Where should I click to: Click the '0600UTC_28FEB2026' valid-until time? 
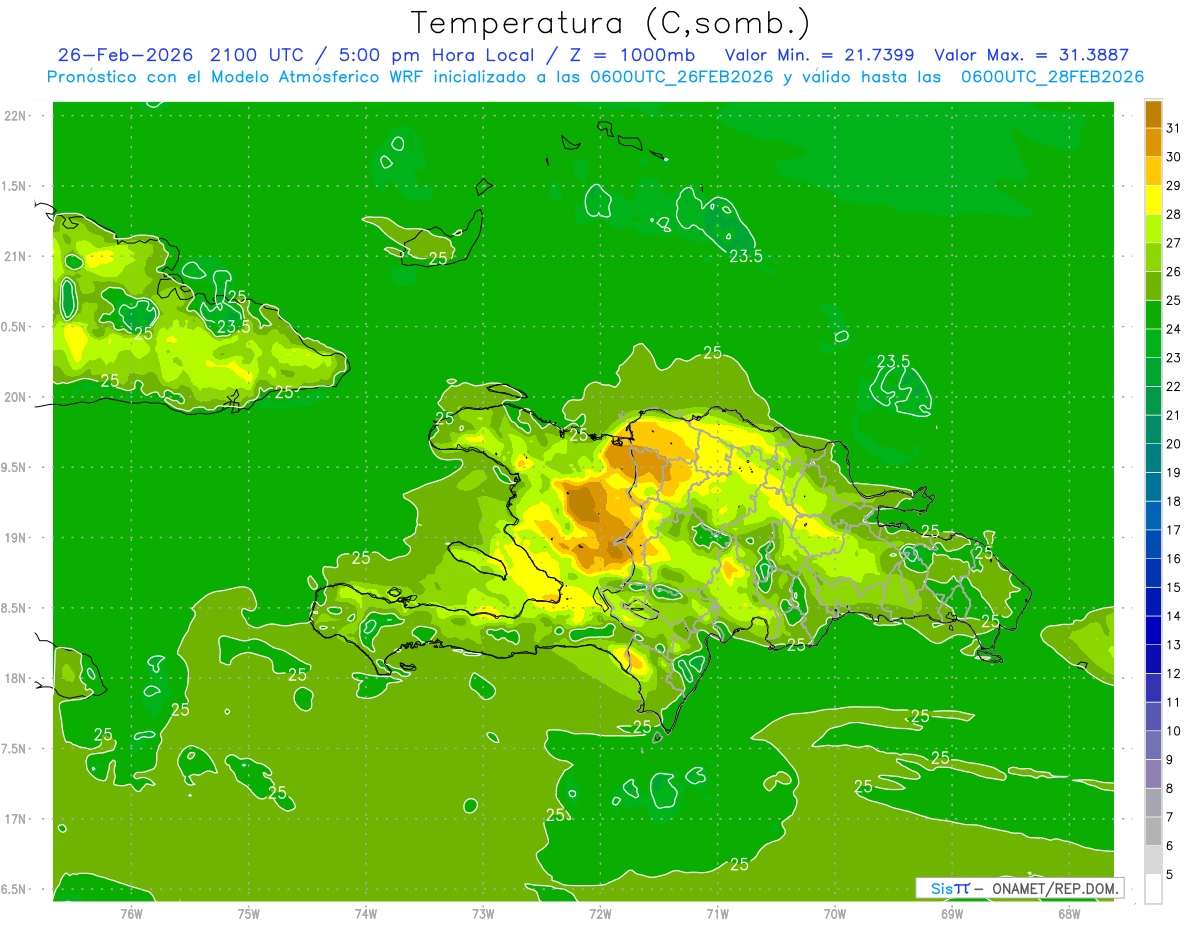point(1052,77)
